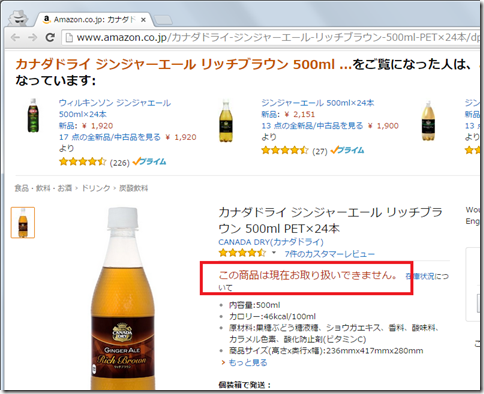This screenshot has width=484, height=394.
Task: Open ドリンク breadcrumb
Action: 96,188
